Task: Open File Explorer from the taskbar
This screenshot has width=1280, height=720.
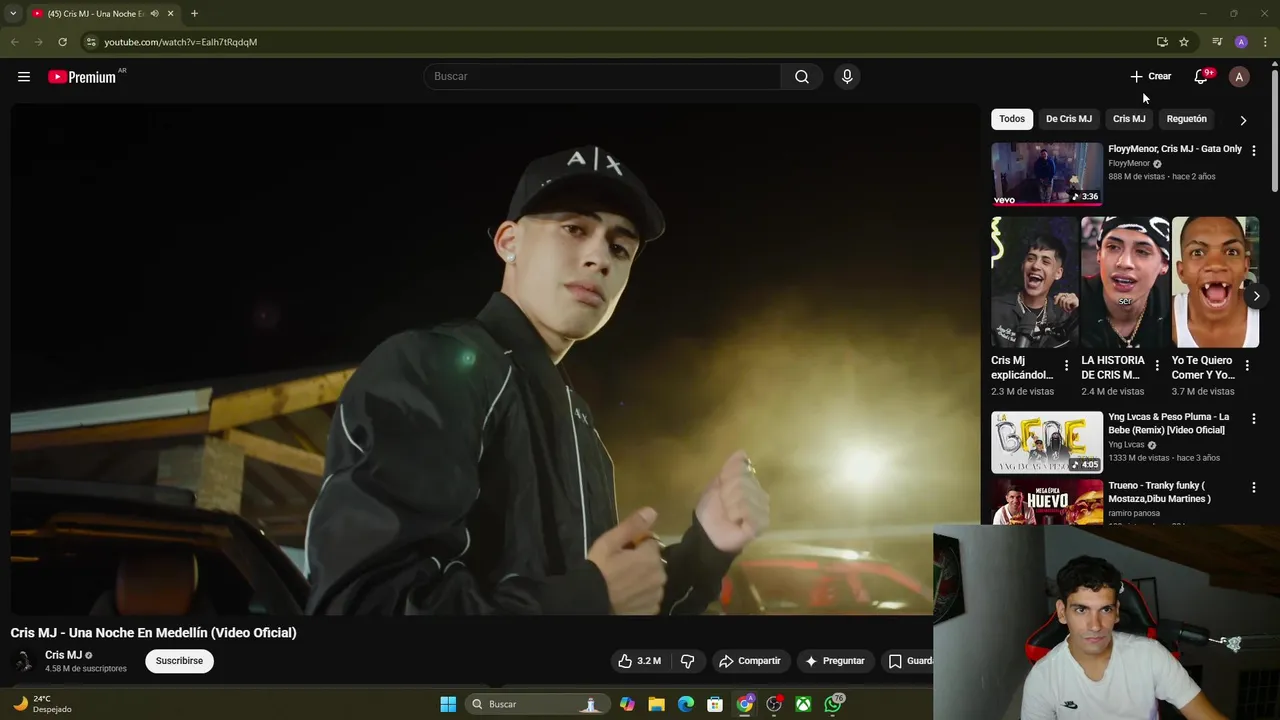Action: [x=656, y=704]
